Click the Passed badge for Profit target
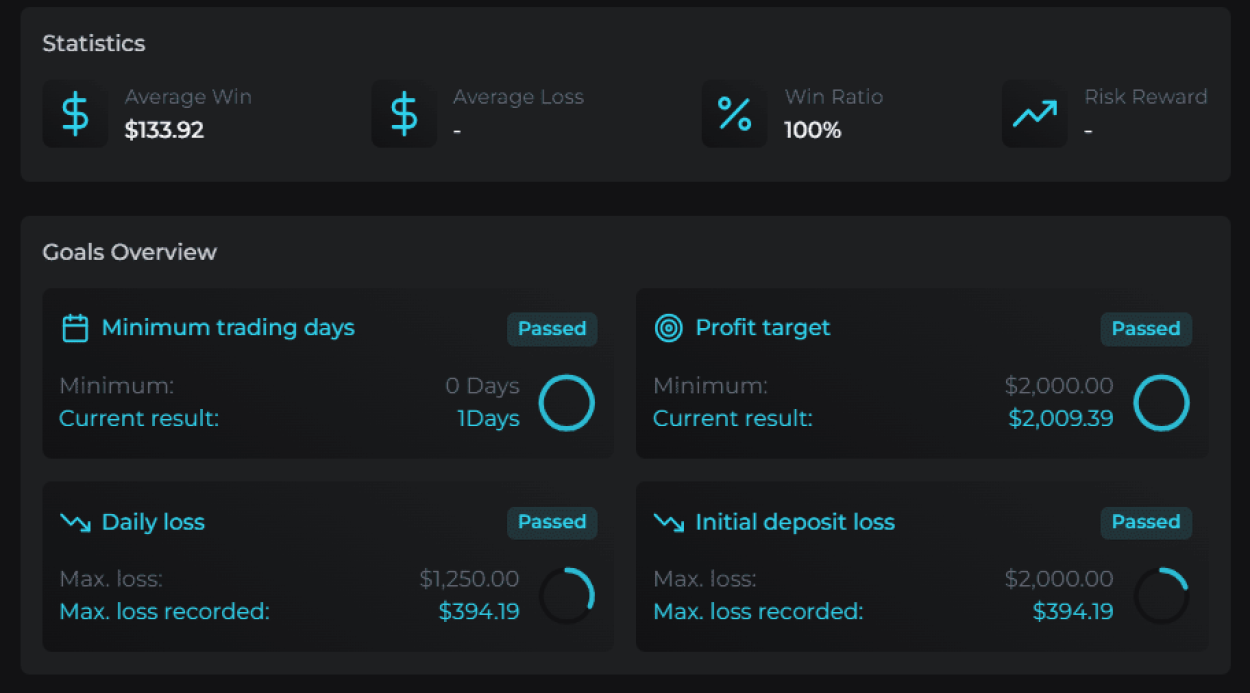 tap(1146, 329)
